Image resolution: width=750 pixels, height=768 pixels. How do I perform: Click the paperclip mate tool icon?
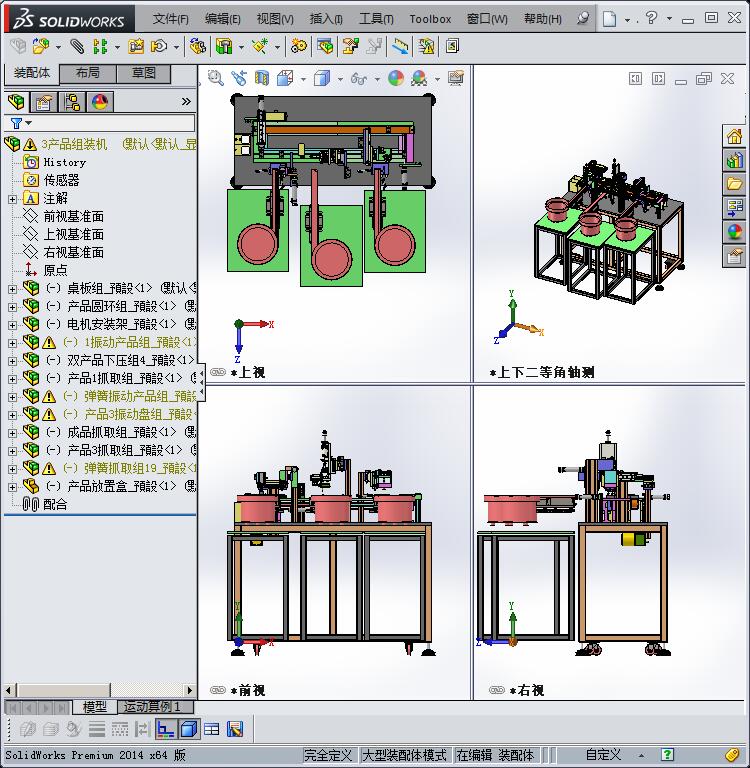tap(76, 47)
